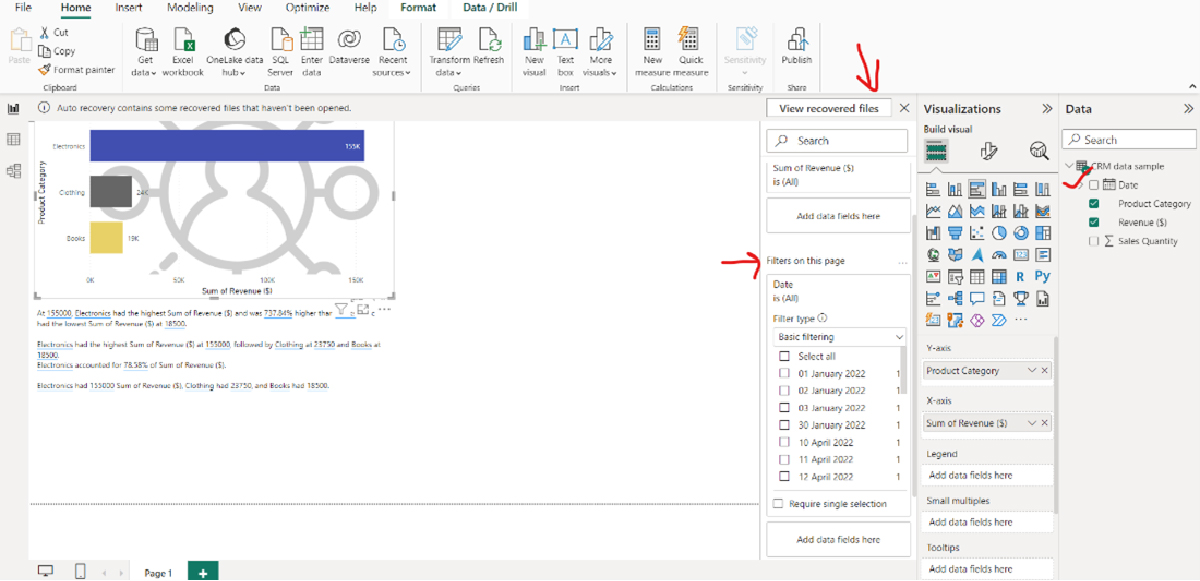Open the Basic filtering type dropdown
Screen dimensions: 1200x581
coord(839,337)
